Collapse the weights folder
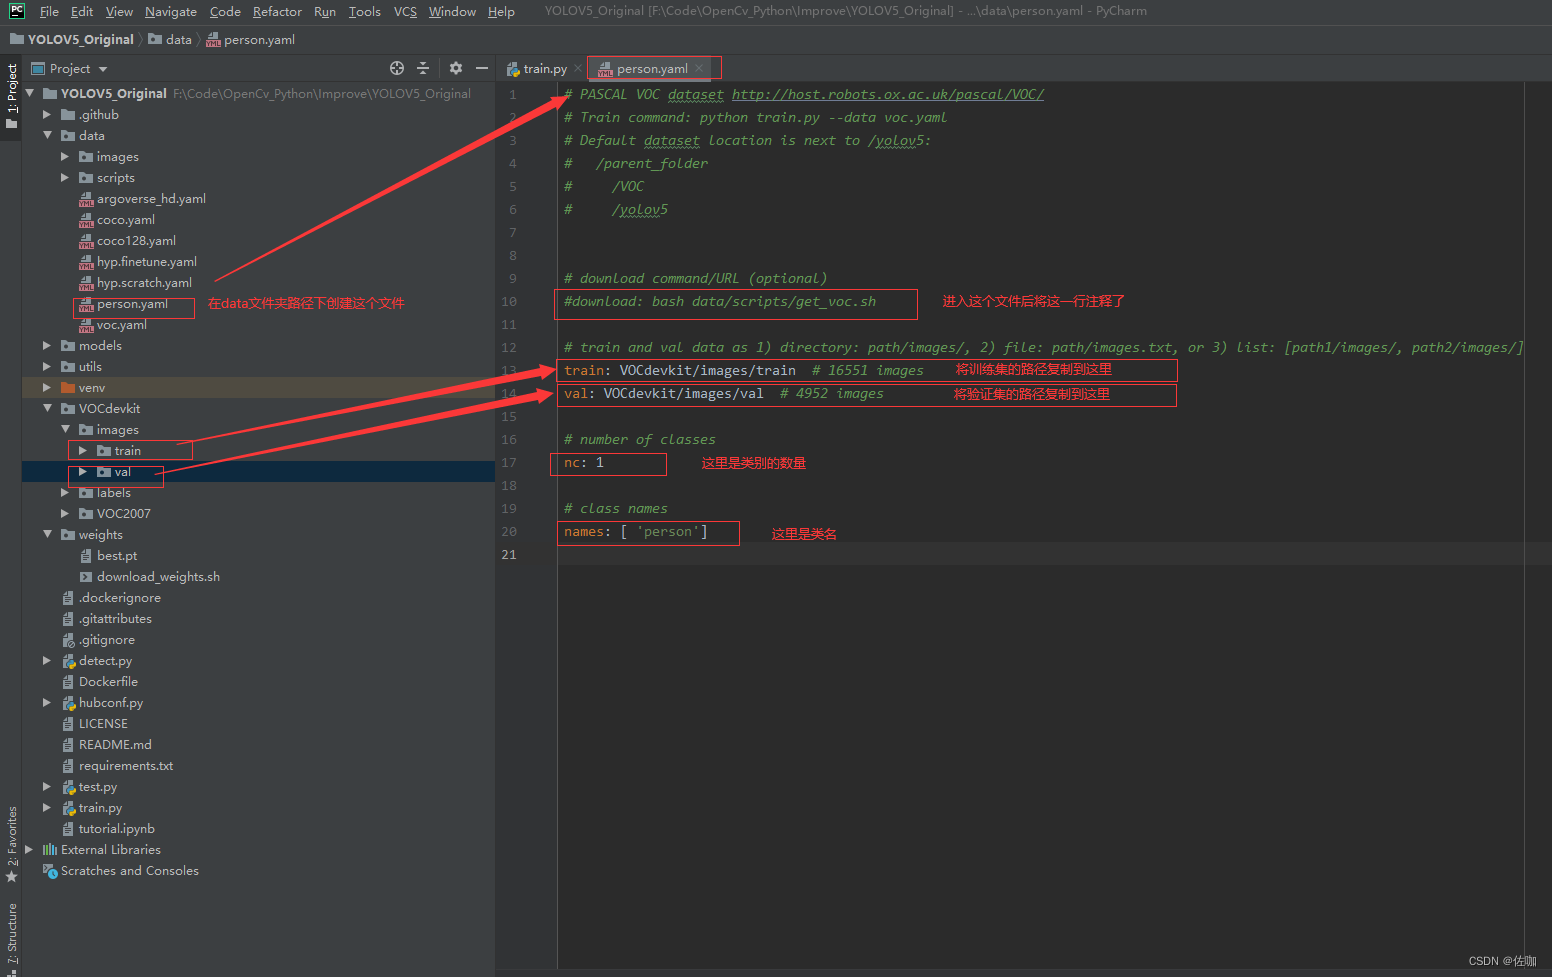The image size is (1552, 977). (x=47, y=534)
